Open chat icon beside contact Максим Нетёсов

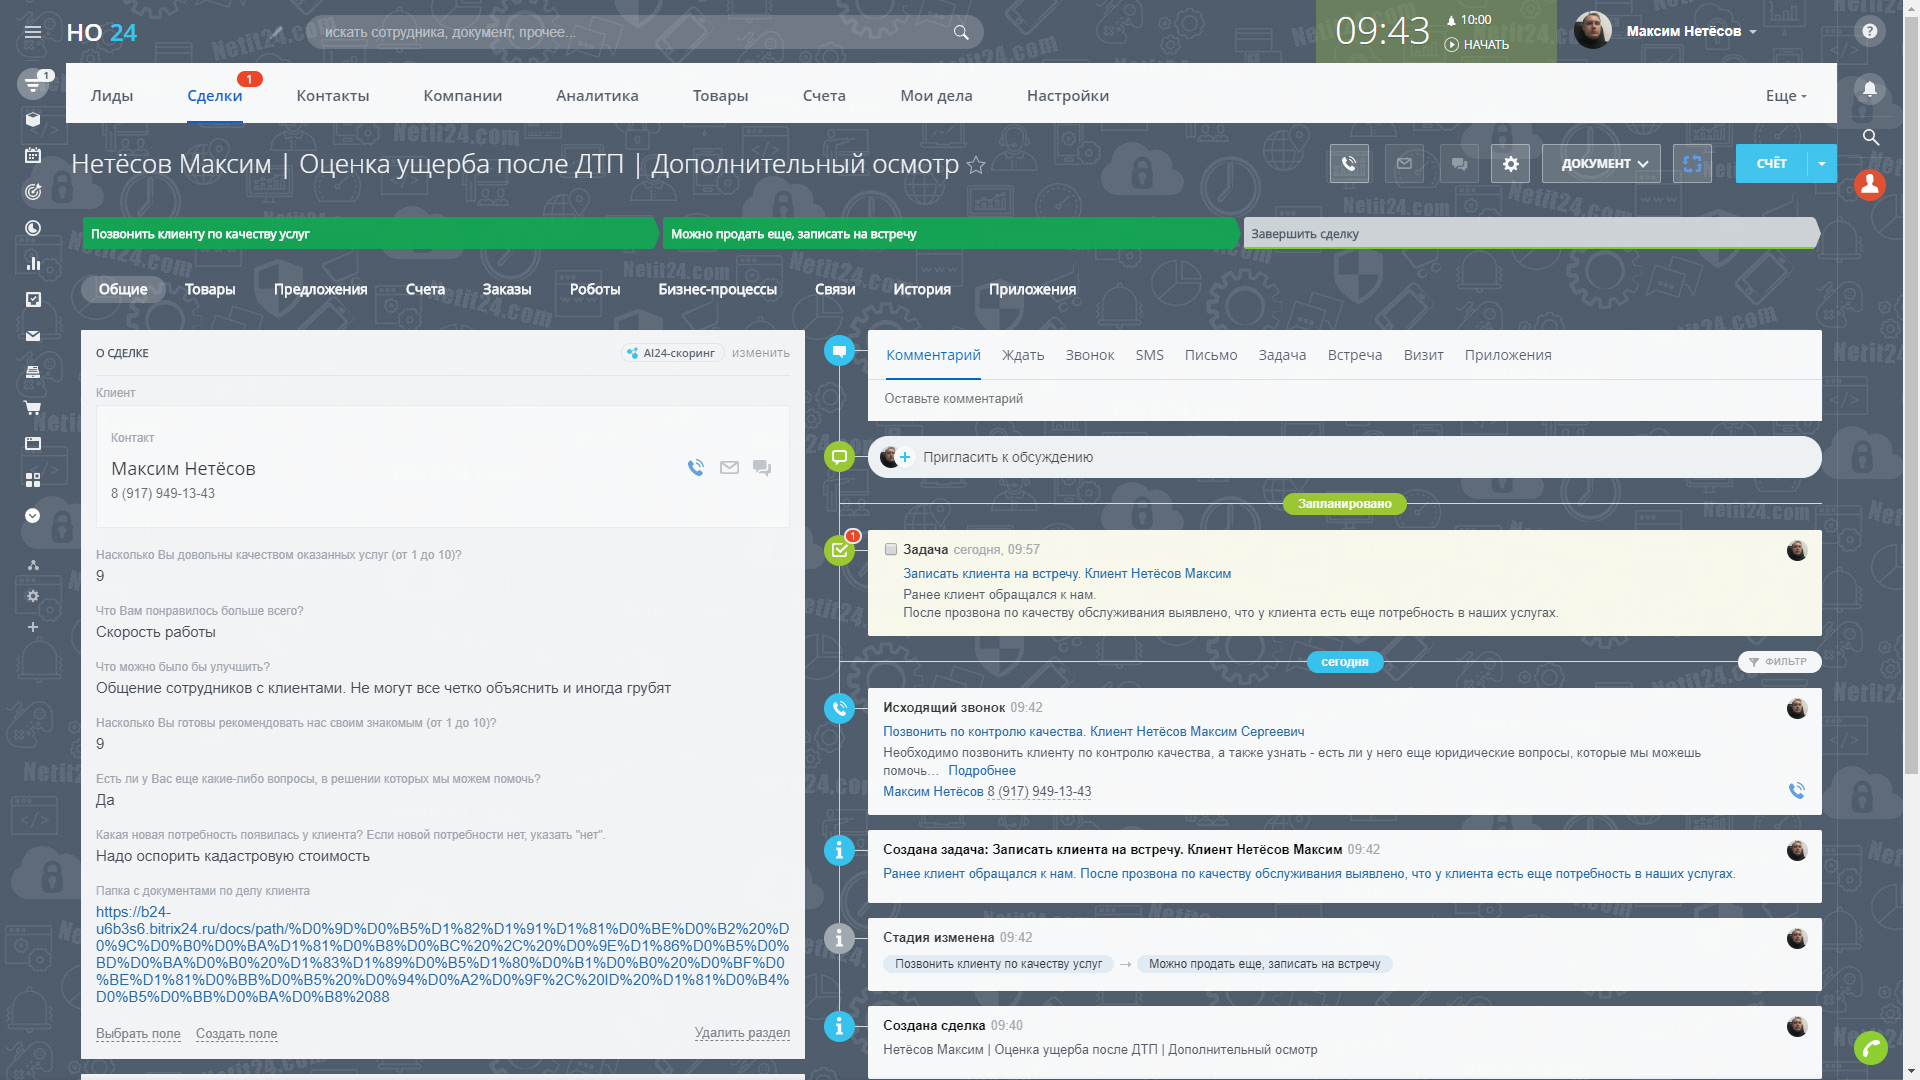coord(762,468)
